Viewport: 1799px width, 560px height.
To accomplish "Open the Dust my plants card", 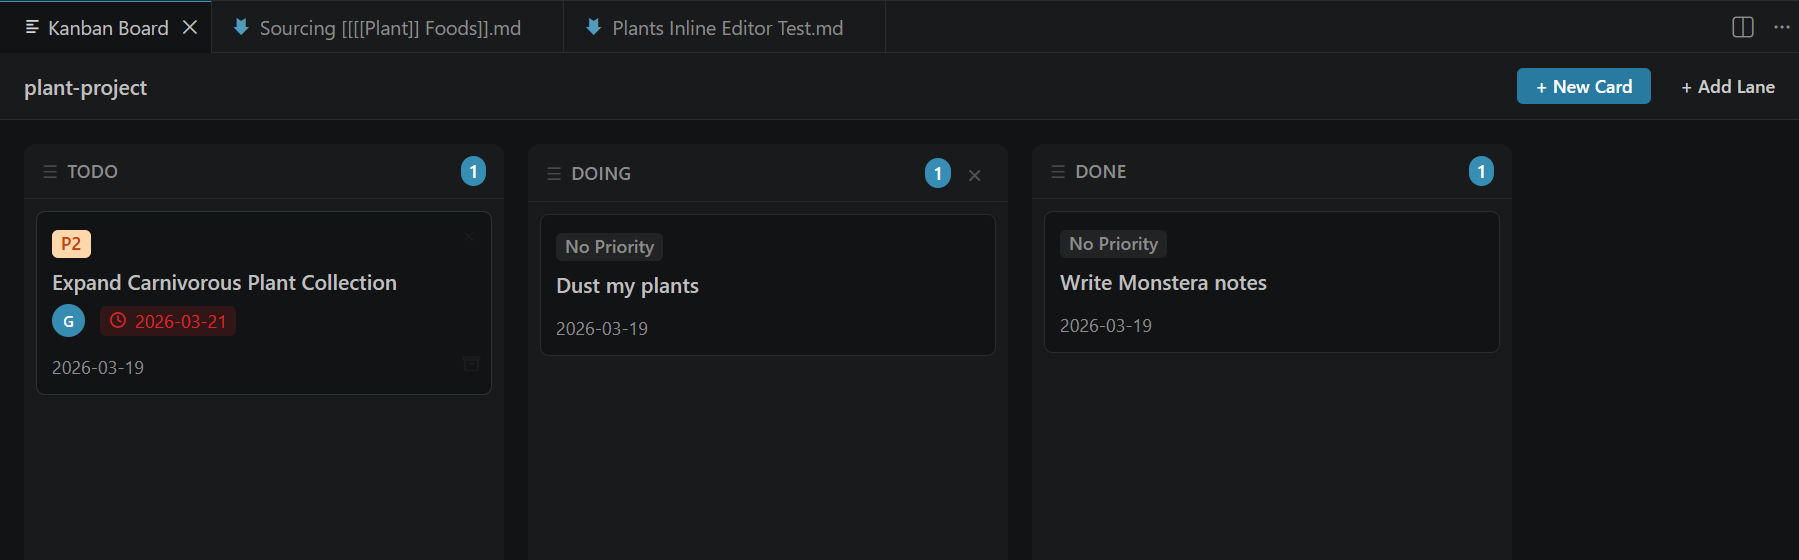I will [x=627, y=286].
